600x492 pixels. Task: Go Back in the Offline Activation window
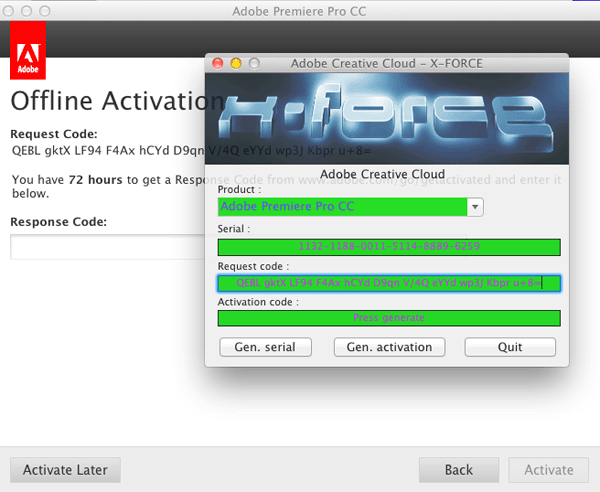pyautogui.click(x=459, y=470)
